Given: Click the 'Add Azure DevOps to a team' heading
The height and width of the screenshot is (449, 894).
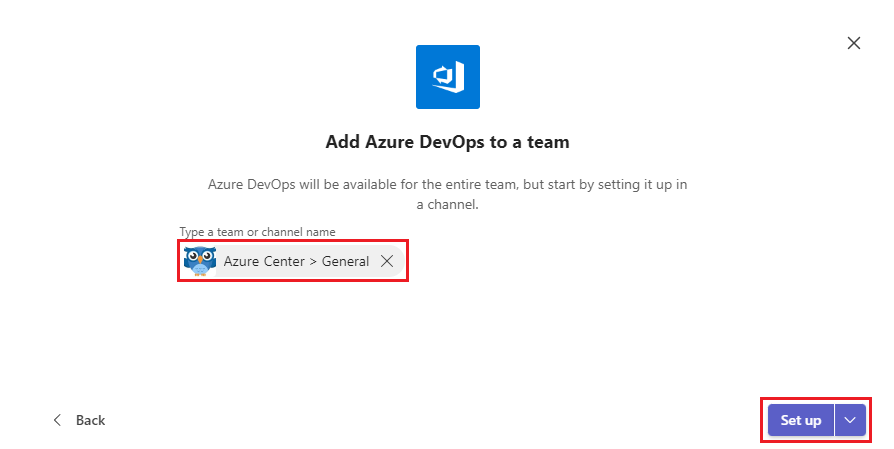Looking at the screenshot, I should click(448, 142).
